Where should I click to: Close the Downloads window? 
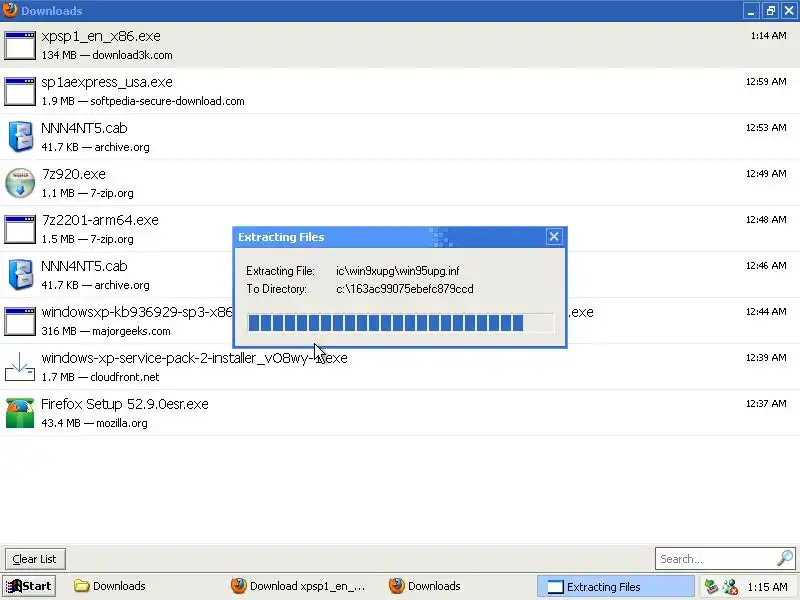tap(789, 10)
